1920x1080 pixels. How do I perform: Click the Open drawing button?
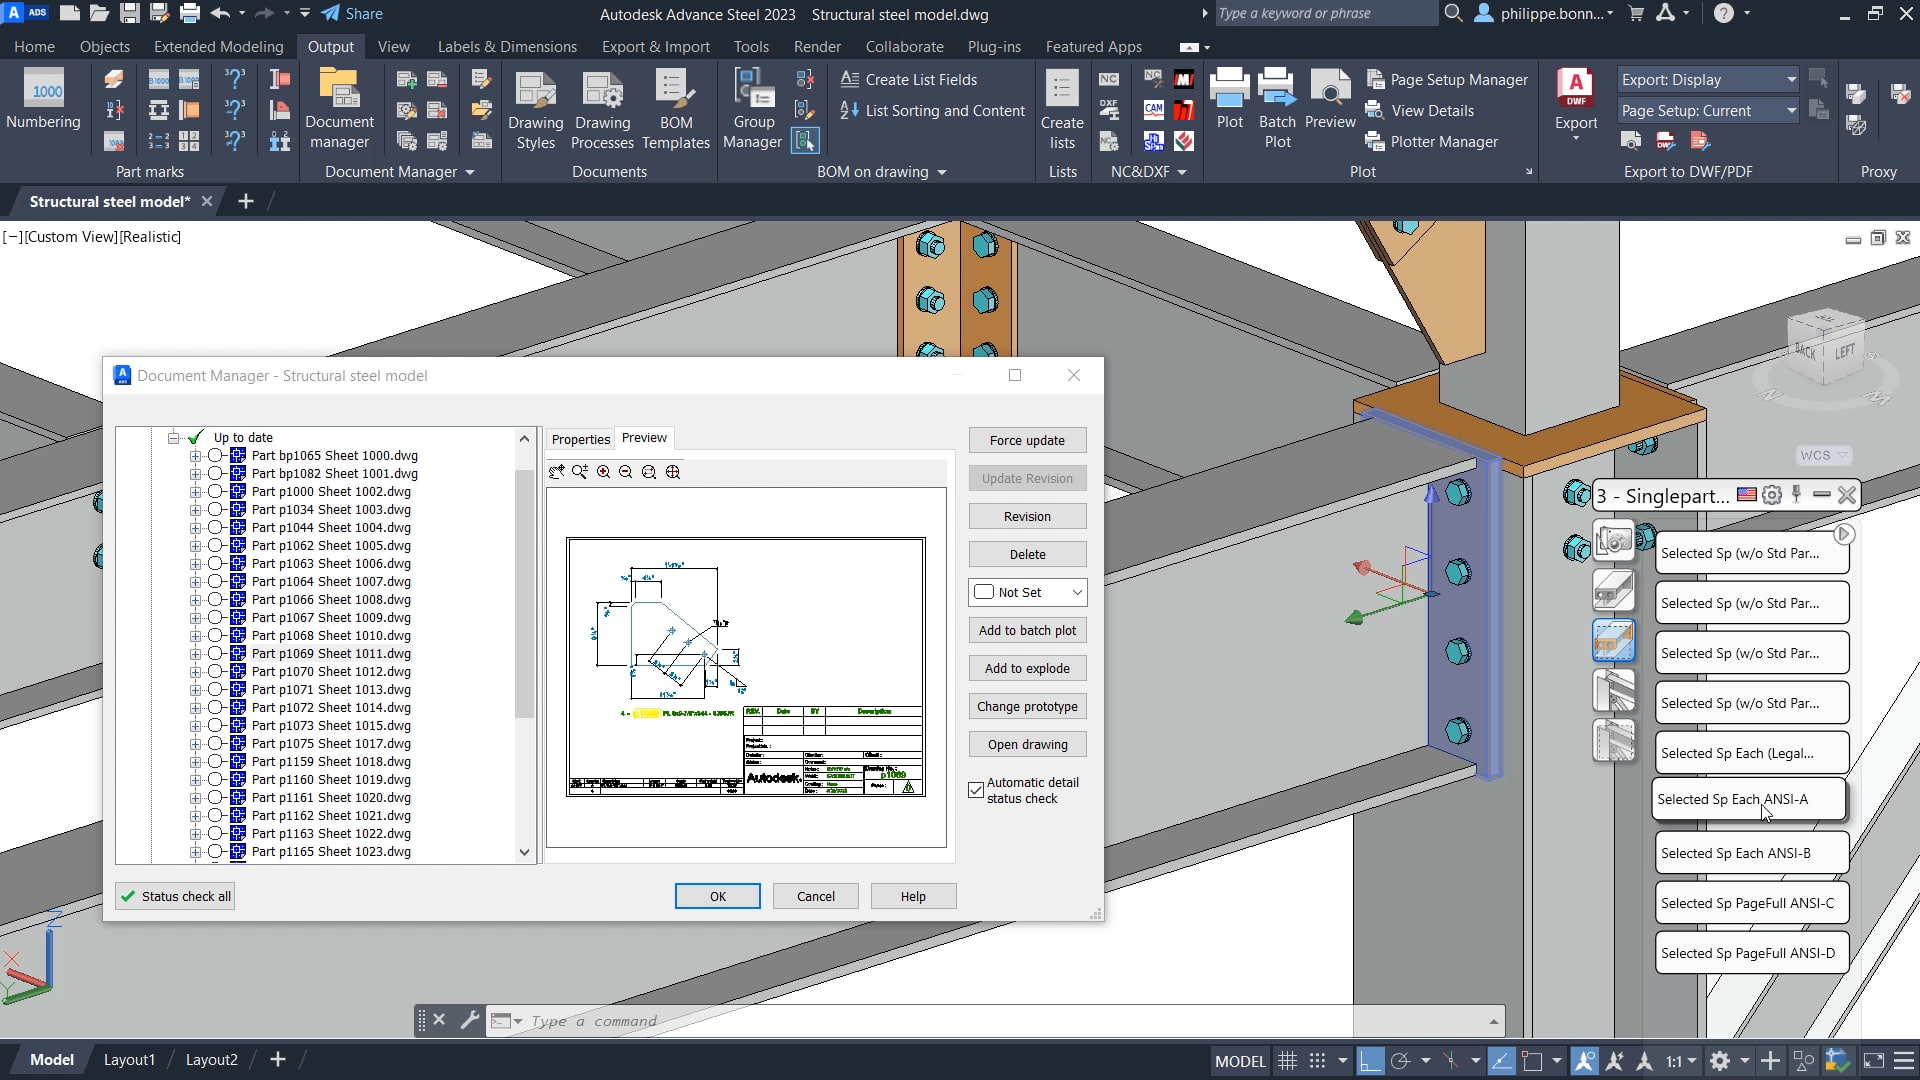click(1027, 744)
